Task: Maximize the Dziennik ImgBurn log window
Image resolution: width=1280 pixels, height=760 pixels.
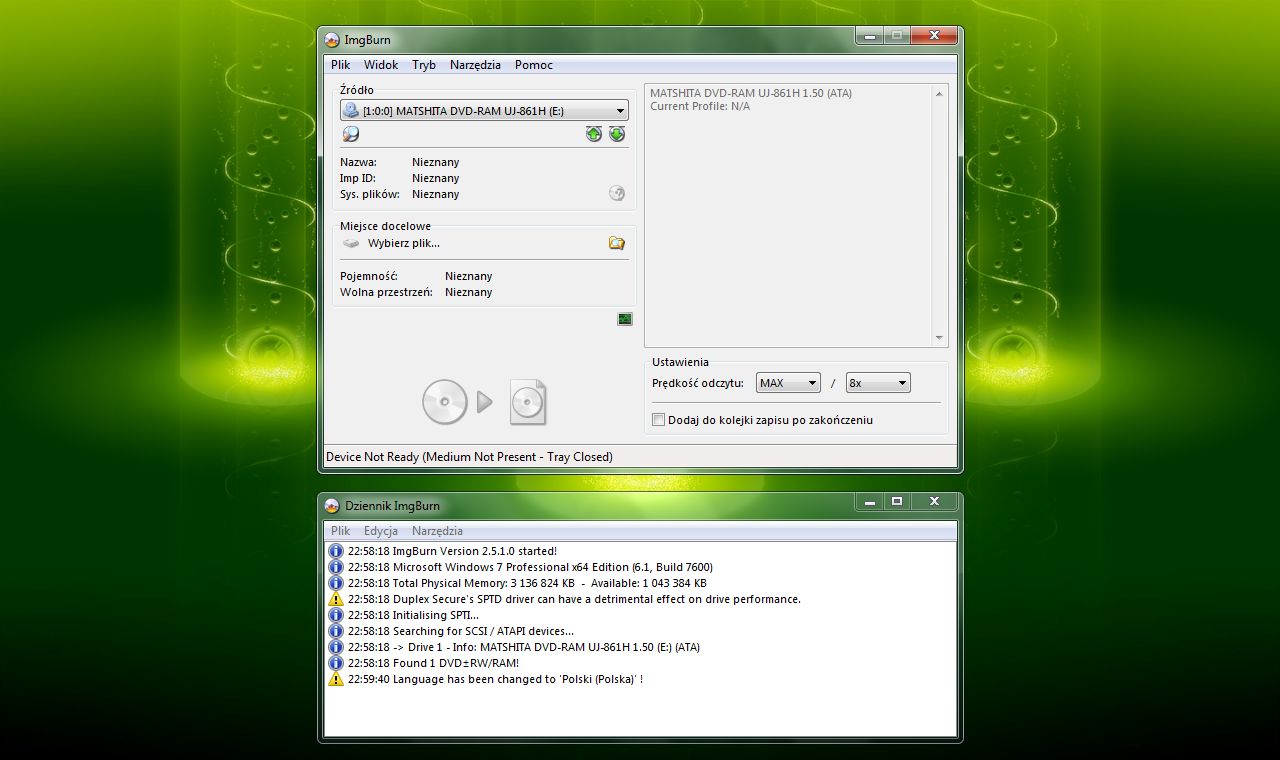Action: pos(897,501)
